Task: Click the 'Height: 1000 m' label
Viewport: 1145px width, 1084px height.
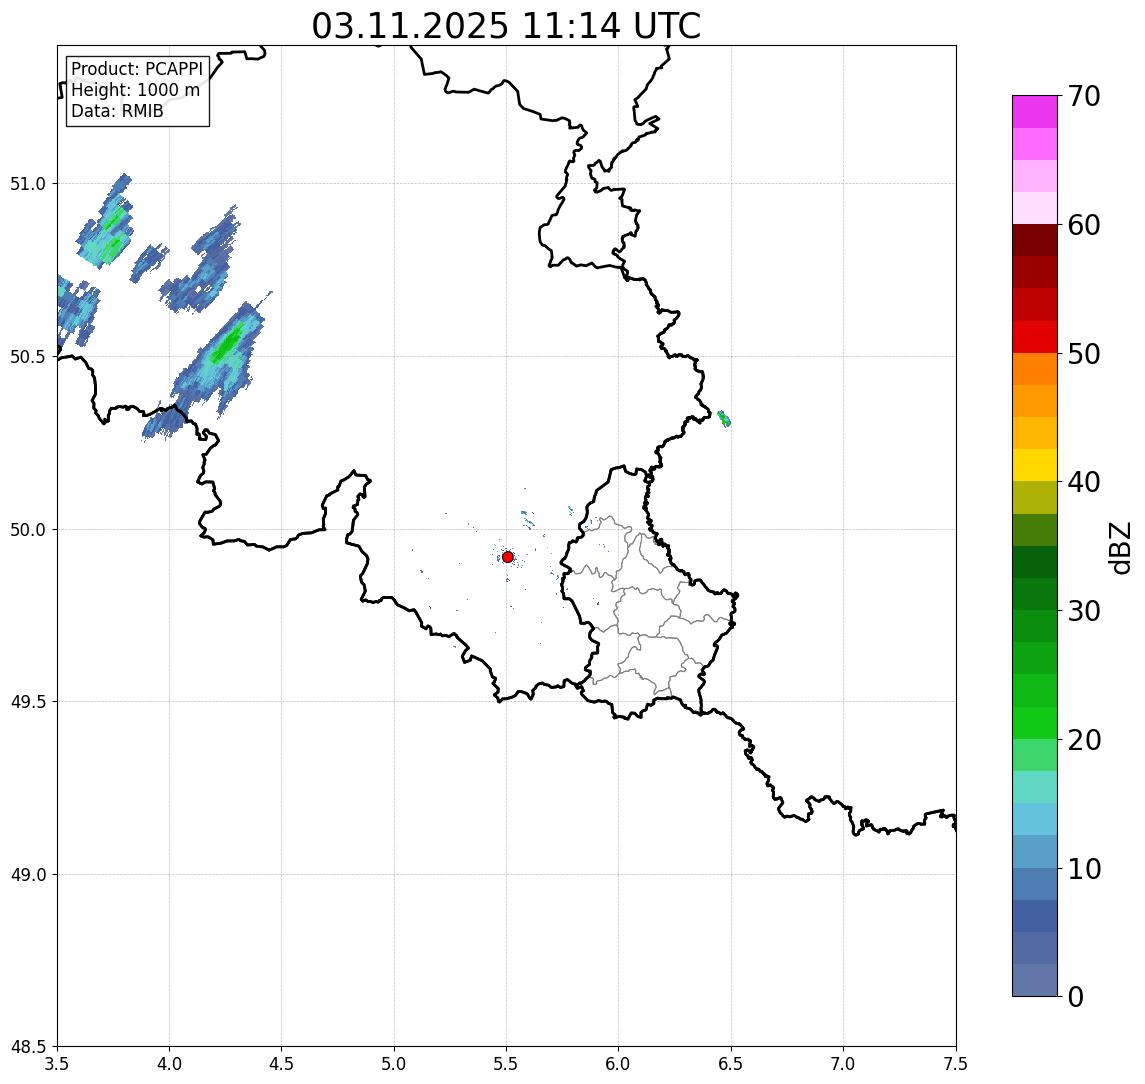Action: coord(135,90)
